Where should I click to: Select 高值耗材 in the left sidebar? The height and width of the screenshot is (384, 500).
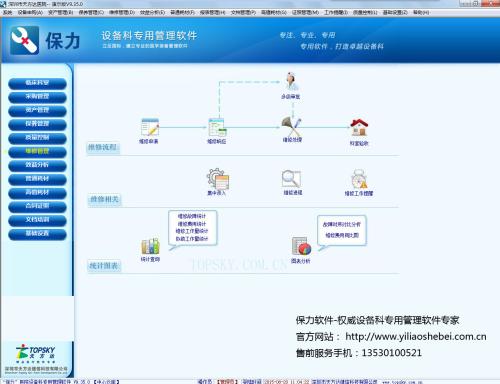click(37, 193)
